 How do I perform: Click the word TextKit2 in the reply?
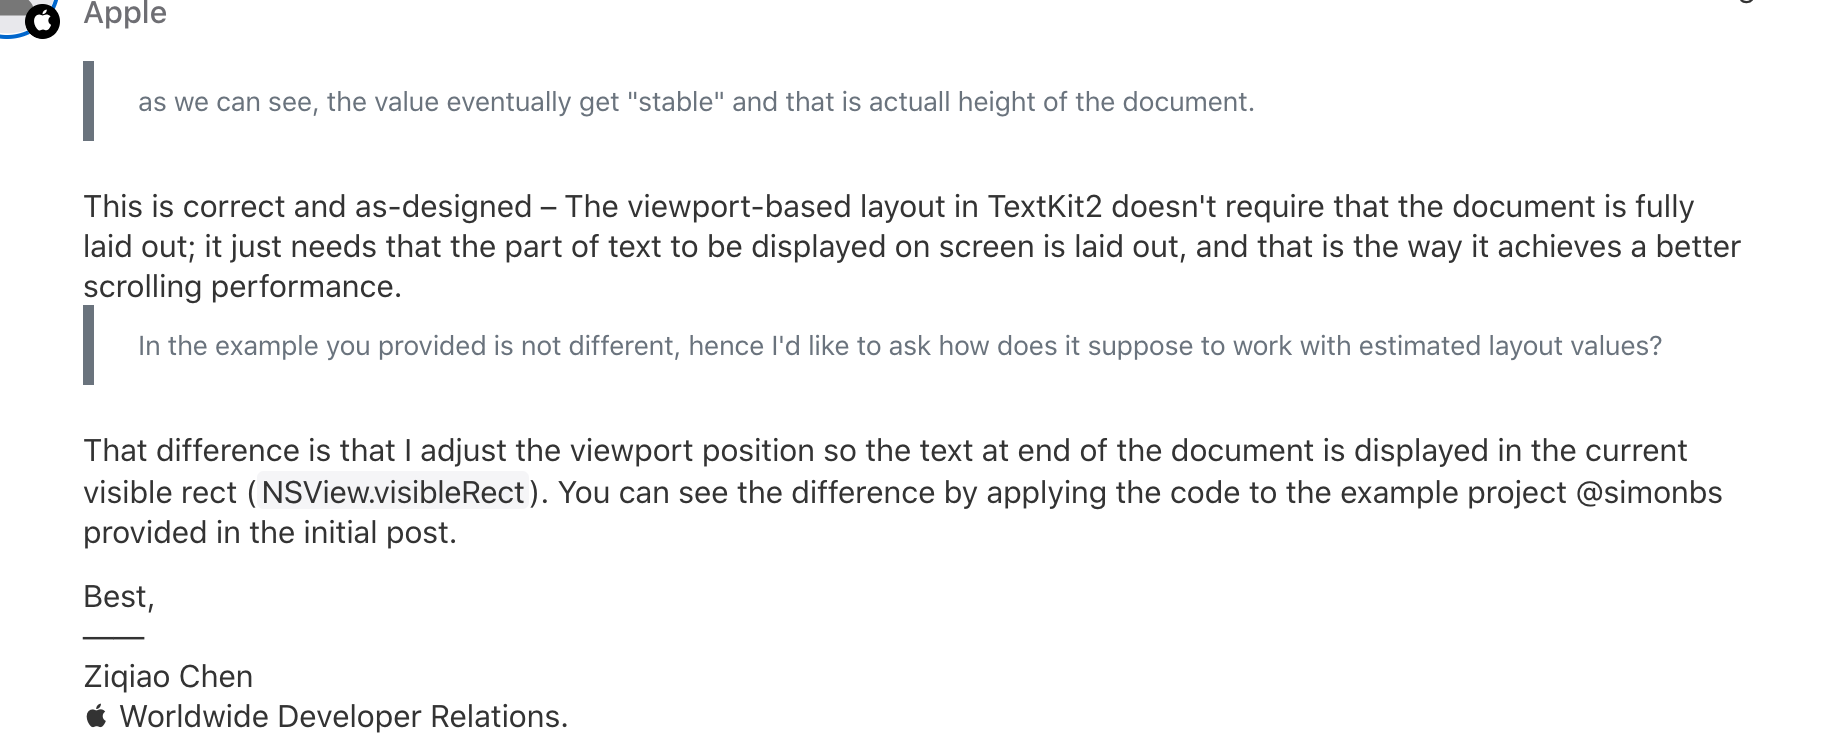(x=1045, y=206)
